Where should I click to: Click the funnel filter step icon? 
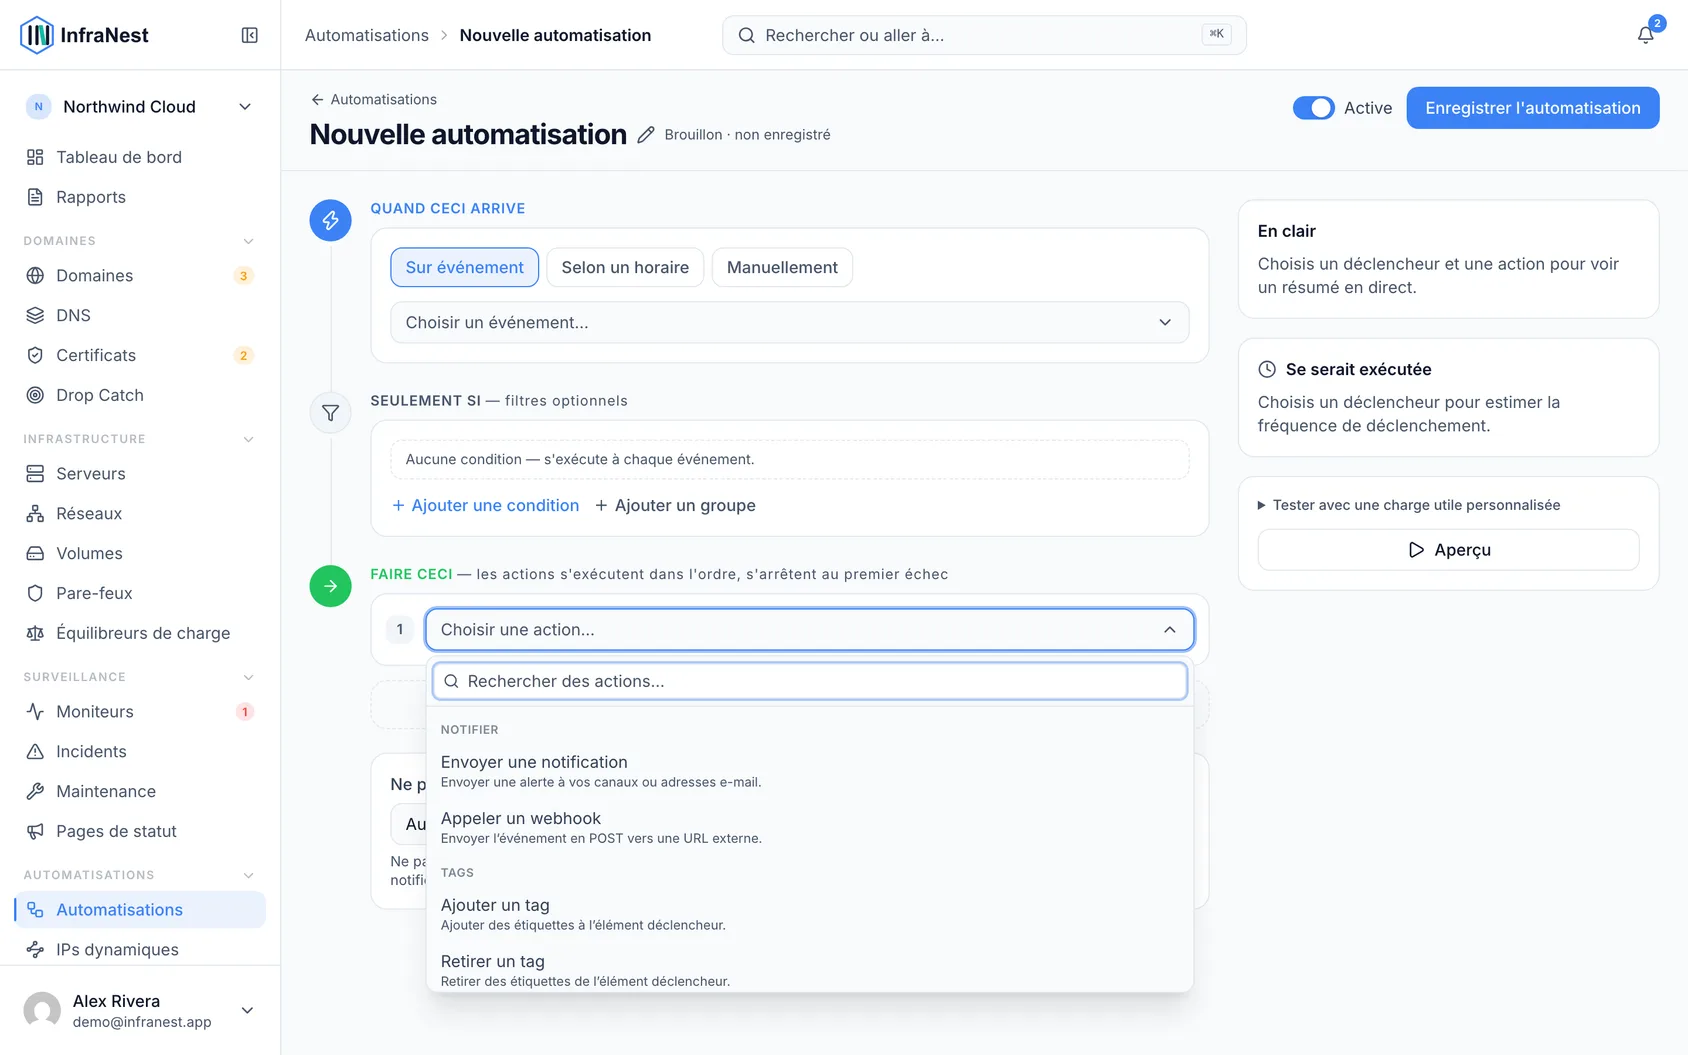click(x=330, y=413)
